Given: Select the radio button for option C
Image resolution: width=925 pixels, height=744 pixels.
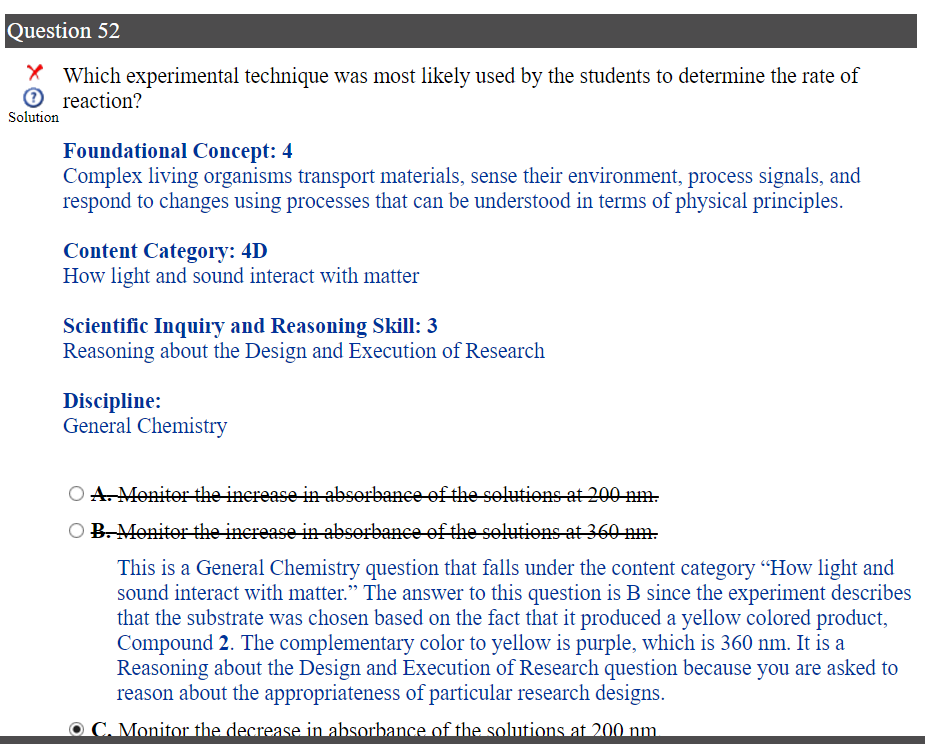Looking at the screenshot, I should 77,730.
